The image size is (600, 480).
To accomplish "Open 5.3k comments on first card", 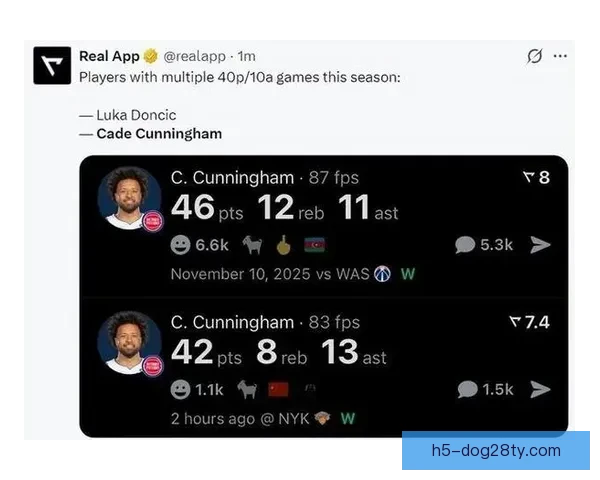I will 484,245.
